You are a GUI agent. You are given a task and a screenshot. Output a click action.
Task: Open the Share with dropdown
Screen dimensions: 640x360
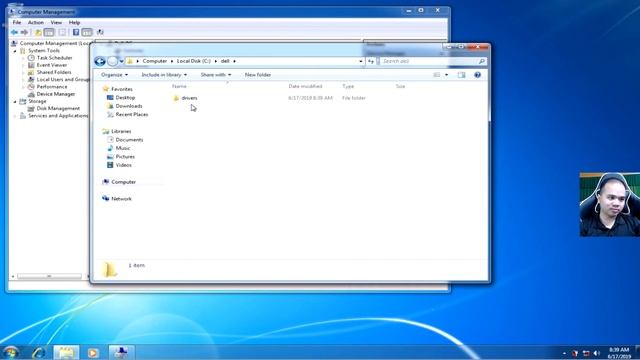coord(216,75)
